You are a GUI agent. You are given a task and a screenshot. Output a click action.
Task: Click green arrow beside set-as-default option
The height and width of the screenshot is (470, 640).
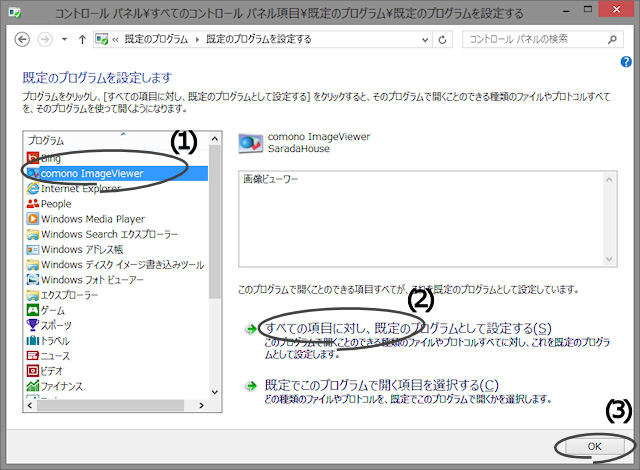(251, 329)
